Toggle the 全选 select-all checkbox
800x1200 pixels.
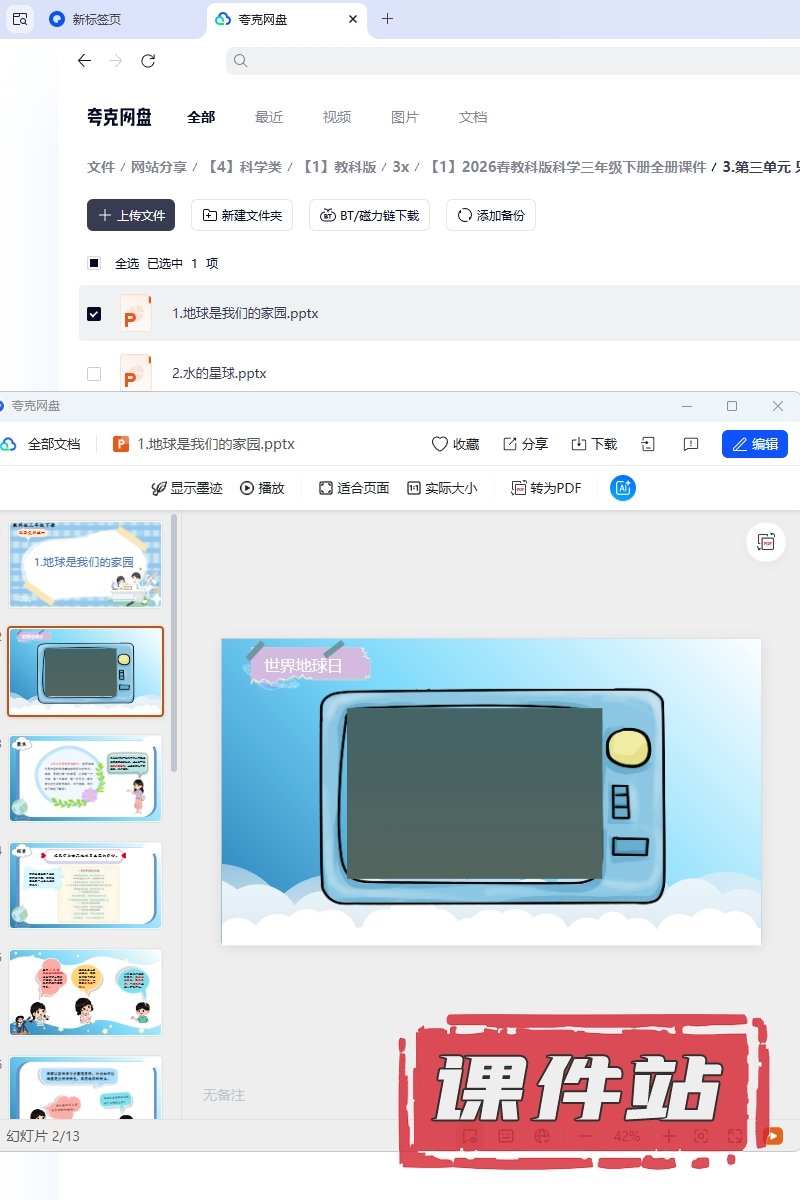tap(94, 263)
